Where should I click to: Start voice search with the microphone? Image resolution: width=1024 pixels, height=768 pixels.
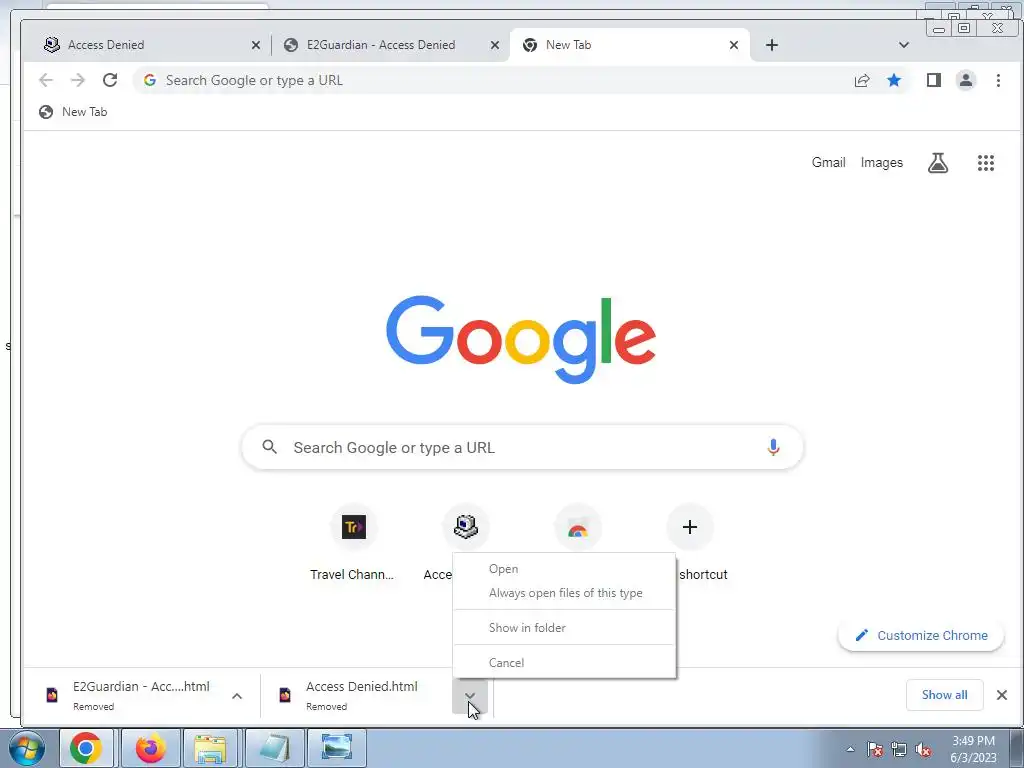point(773,447)
